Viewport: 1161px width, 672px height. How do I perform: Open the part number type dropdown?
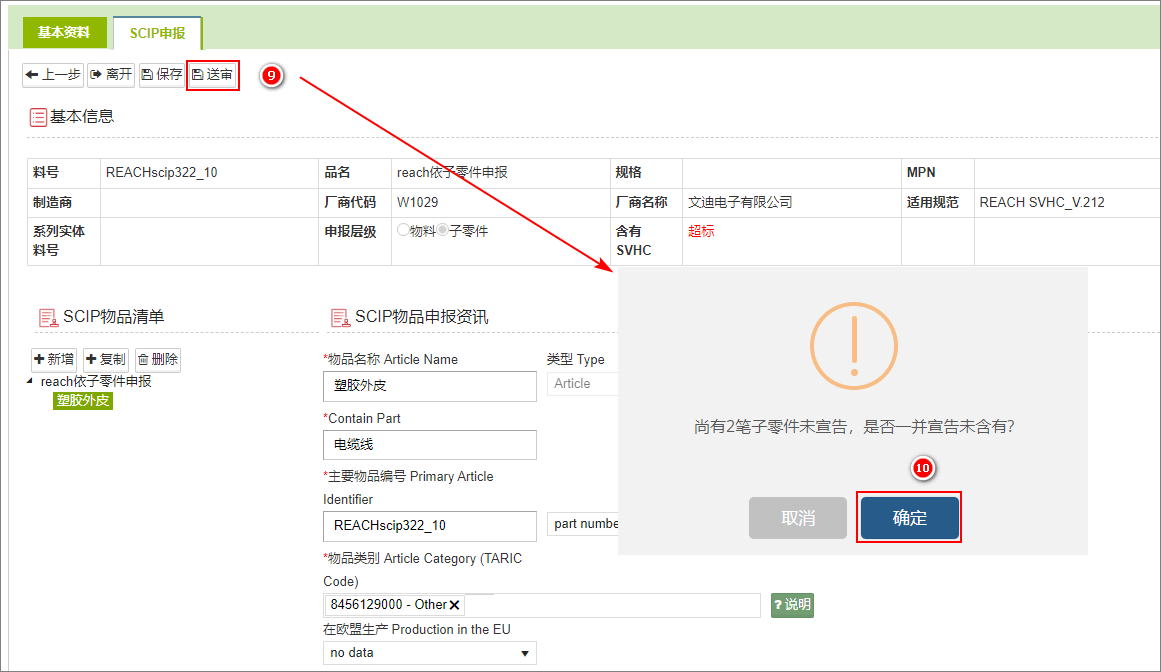(x=583, y=523)
